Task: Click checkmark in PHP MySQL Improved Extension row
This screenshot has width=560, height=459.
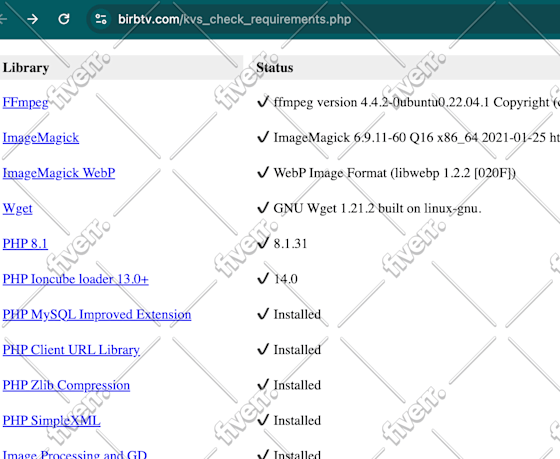Action: click(263, 314)
